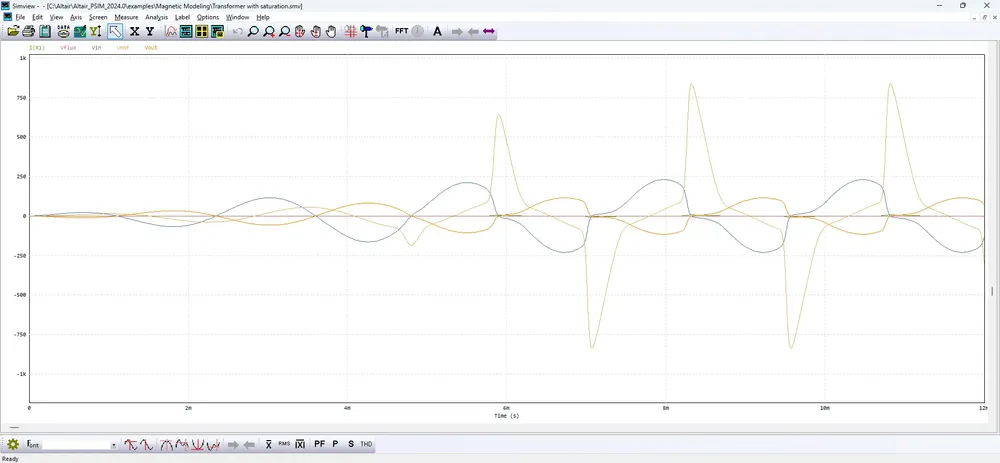The height and width of the screenshot is (463, 1000).
Task: Open the Screen menu
Action: [98, 17]
